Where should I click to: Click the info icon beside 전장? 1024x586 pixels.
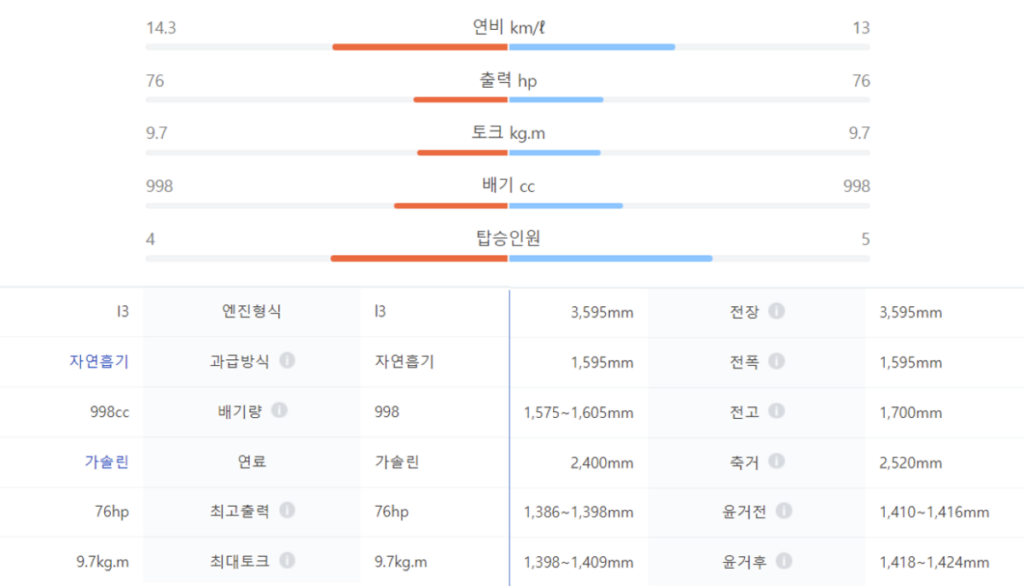click(776, 311)
